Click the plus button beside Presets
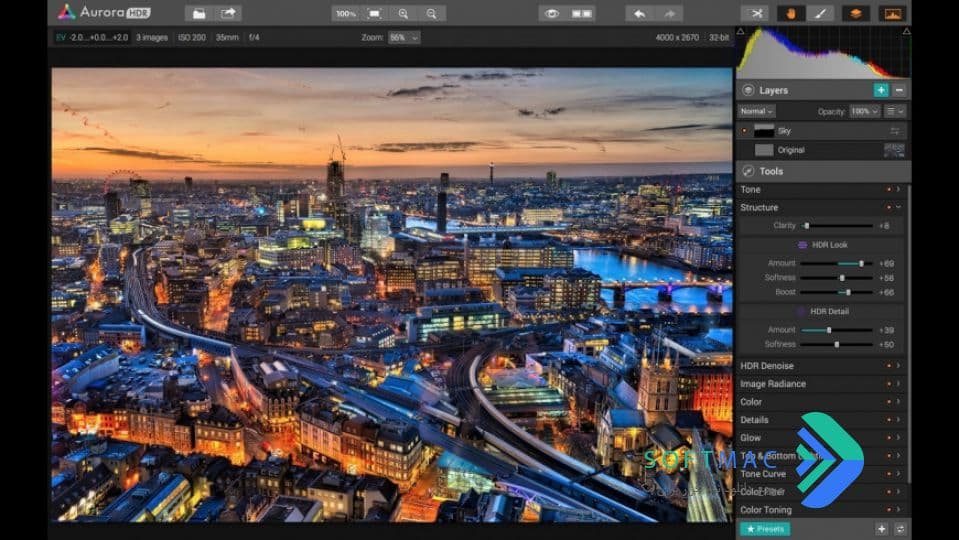 click(x=881, y=529)
